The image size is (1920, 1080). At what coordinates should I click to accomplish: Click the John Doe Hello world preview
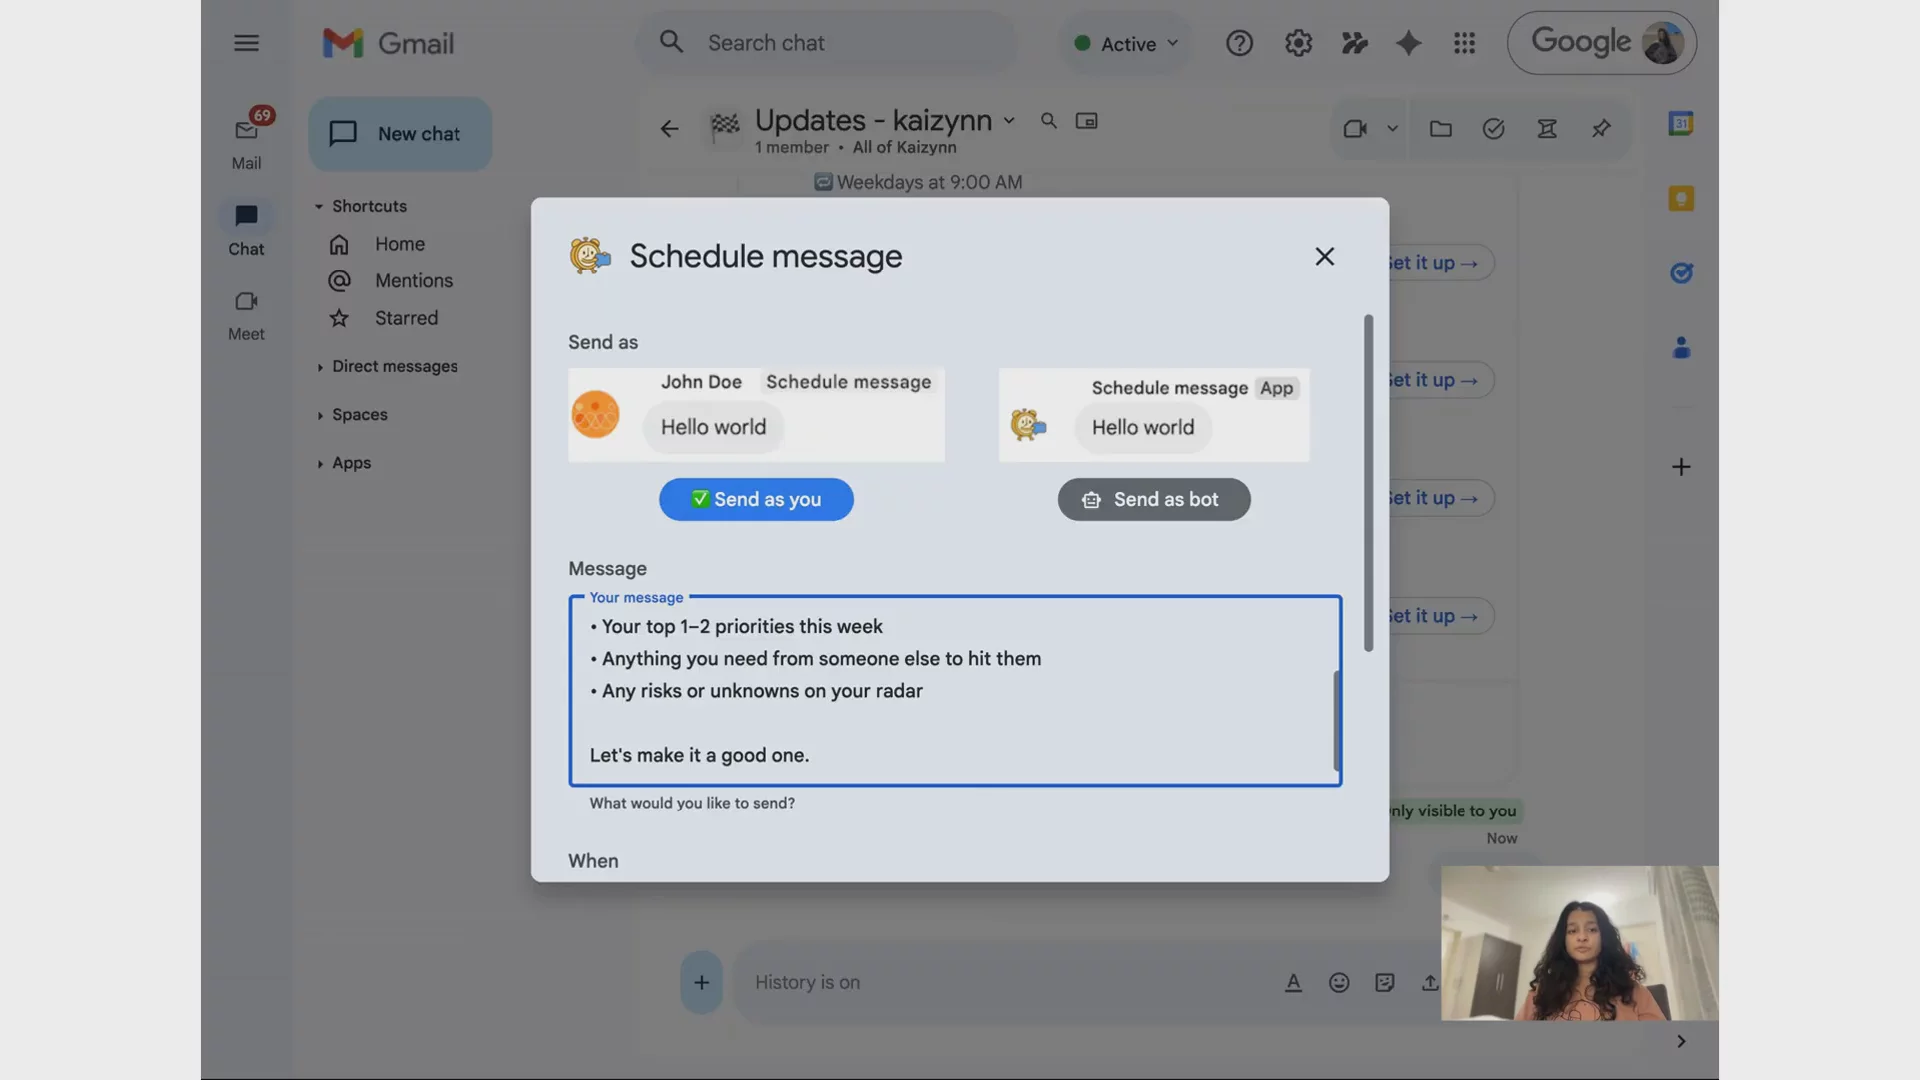(756, 415)
